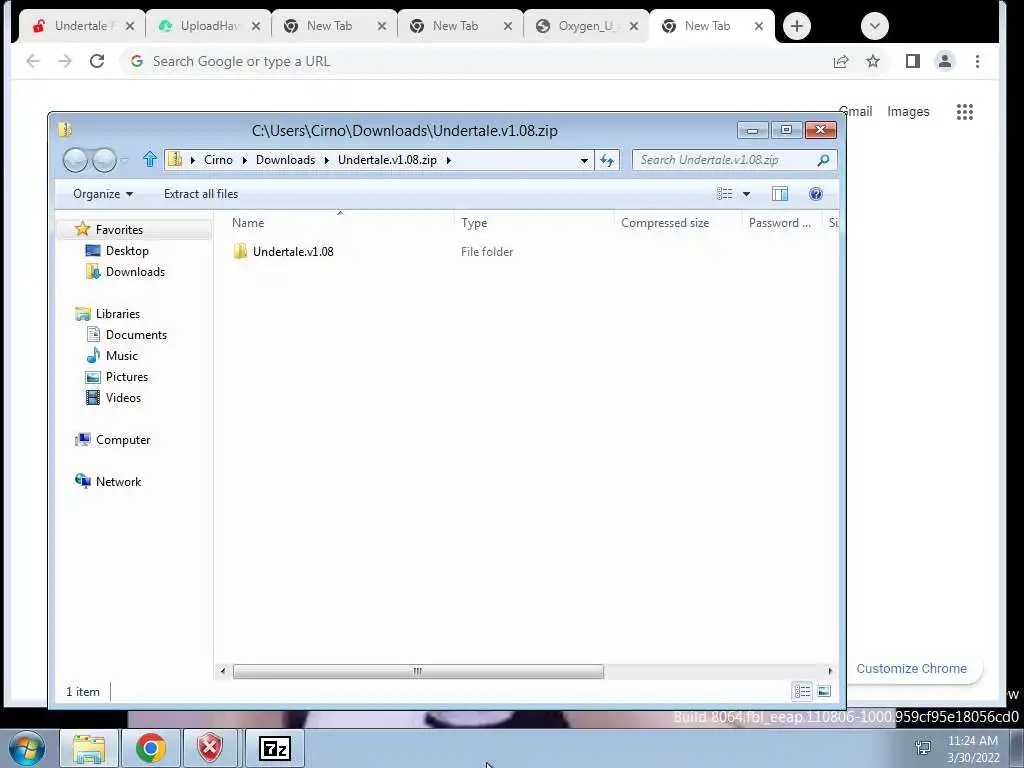Image resolution: width=1024 pixels, height=768 pixels.
Task: Open the Images link on Google page
Action: [x=908, y=112]
